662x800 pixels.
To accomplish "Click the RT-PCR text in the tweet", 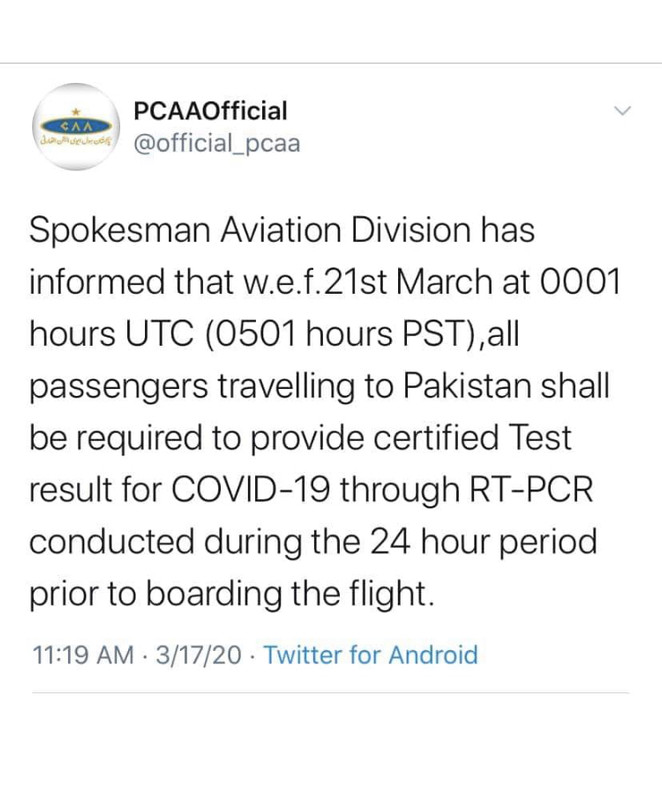I will pyautogui.click(x=530, y=489).
